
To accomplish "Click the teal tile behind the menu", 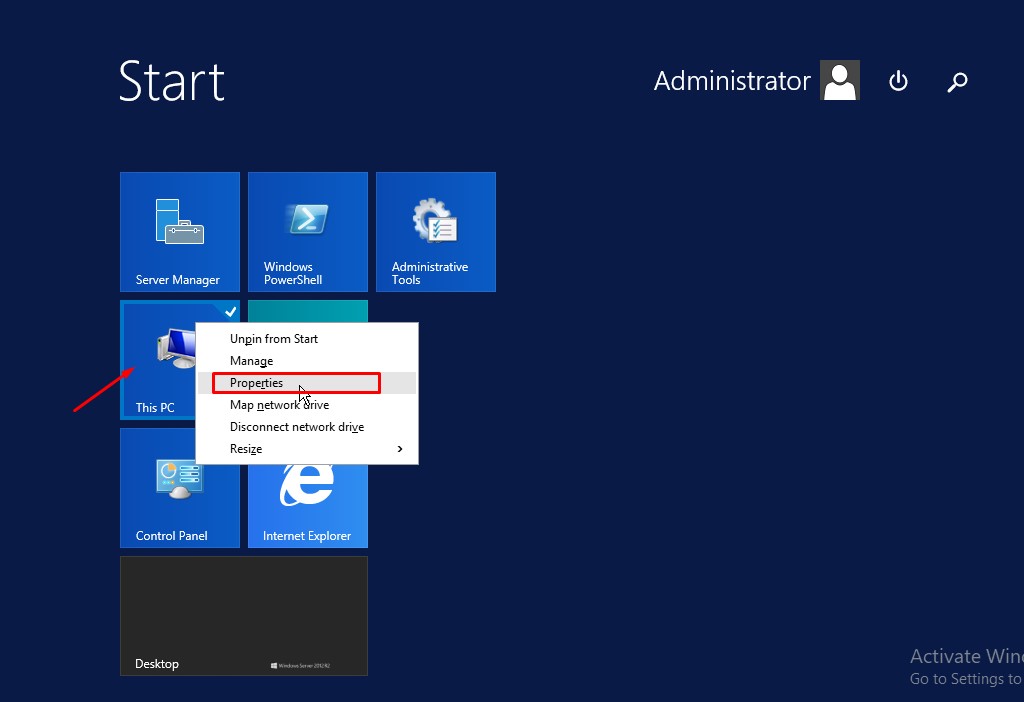I will coord(308,311).
